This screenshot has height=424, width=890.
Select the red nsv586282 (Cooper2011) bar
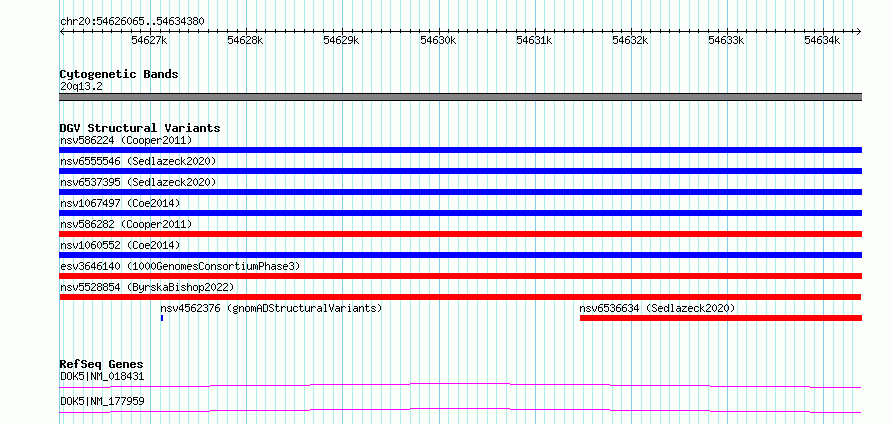pyautogui.click(x=460, y=234)
